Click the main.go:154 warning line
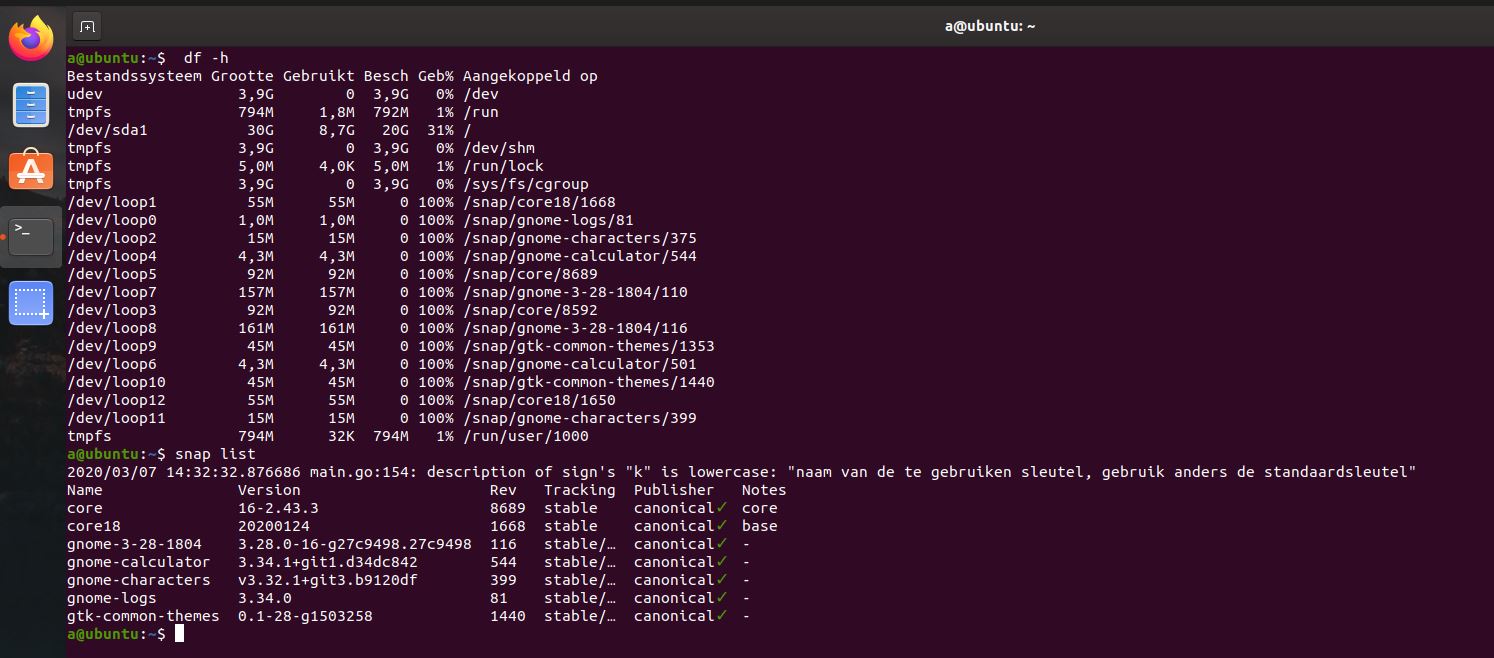The image size is (1494, 658). 741,472
